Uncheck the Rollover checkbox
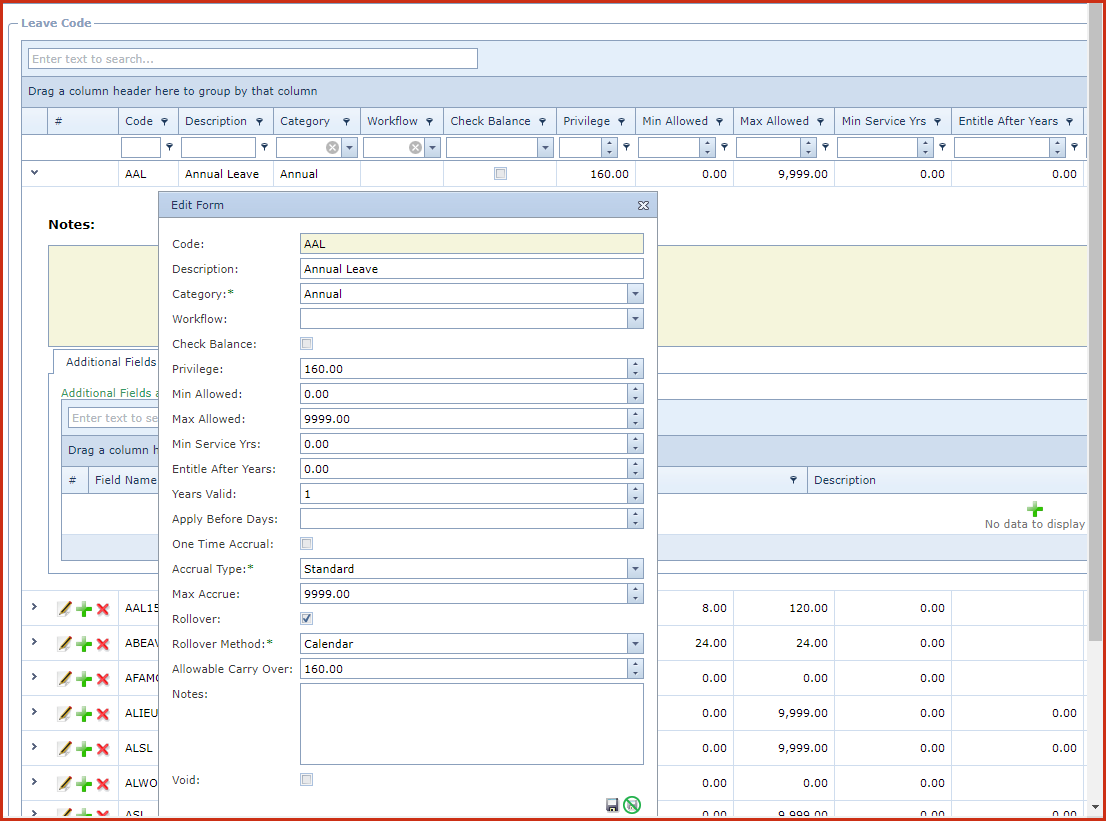 307,619
